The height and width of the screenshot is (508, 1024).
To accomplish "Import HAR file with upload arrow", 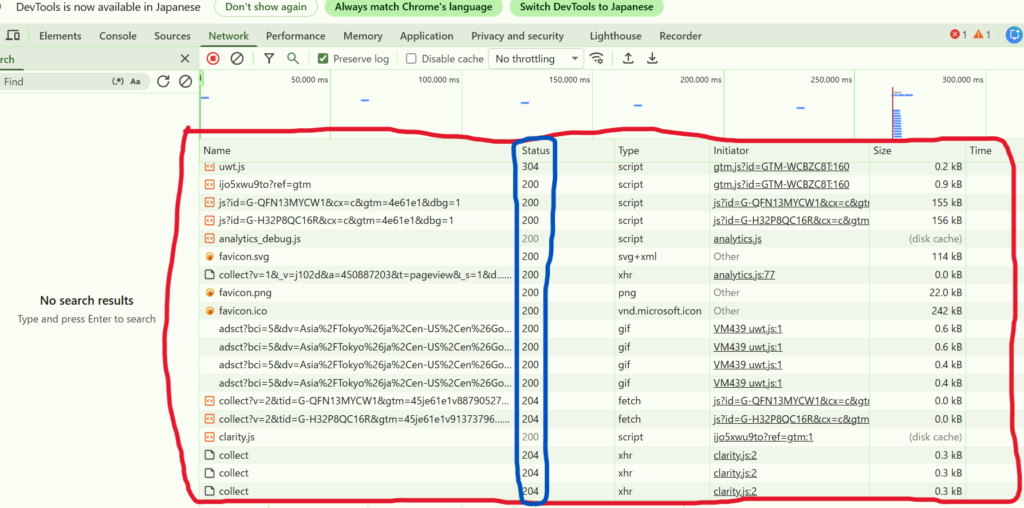I will 628,59.
